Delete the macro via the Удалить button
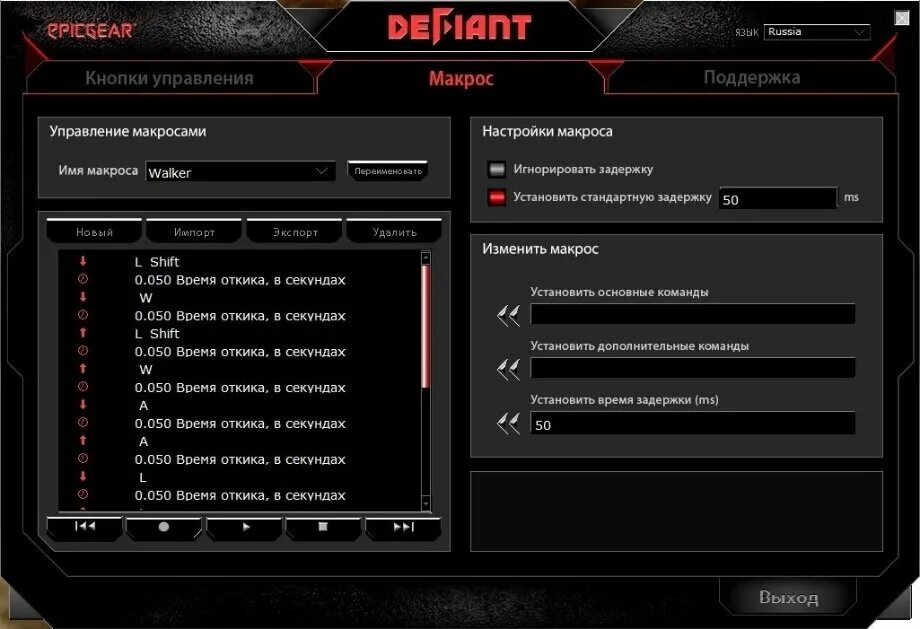Image resolution: width=920 pixels, height=629 pixels. (x=394, y=231)
